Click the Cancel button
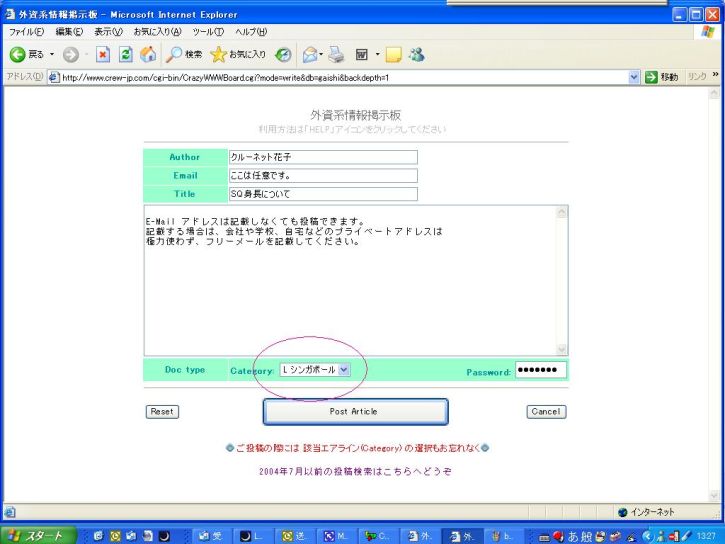The height and width of the screenshot is (544, 725). pyautogui.click(x=546, y=412)
